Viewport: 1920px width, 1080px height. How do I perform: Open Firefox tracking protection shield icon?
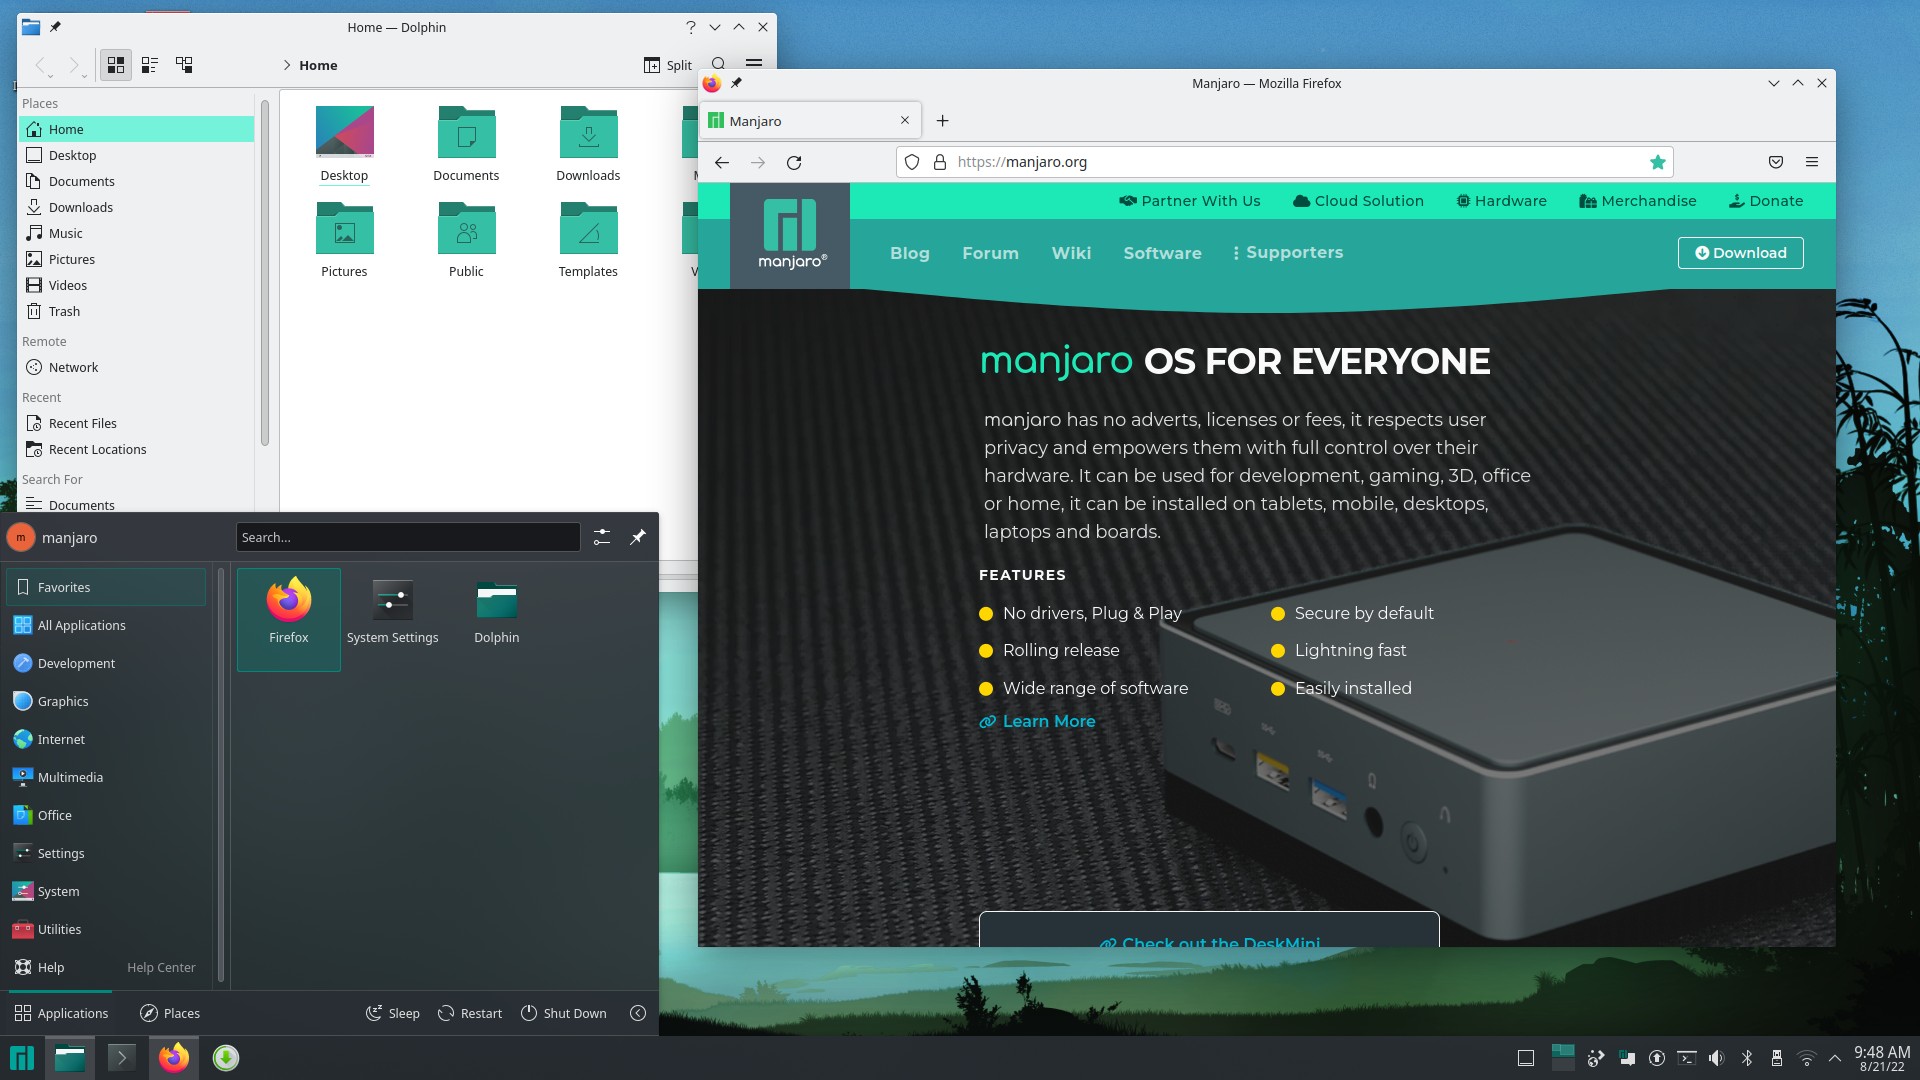pos(912,162)
